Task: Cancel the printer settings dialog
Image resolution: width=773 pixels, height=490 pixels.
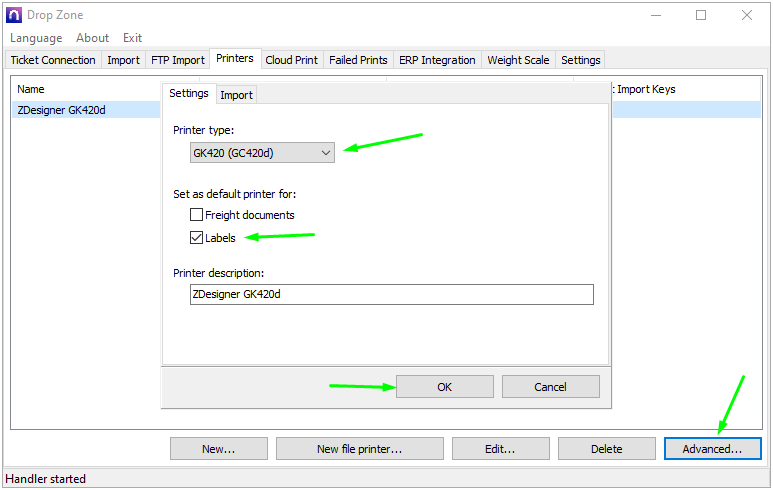Action: (x=550, y=387)
